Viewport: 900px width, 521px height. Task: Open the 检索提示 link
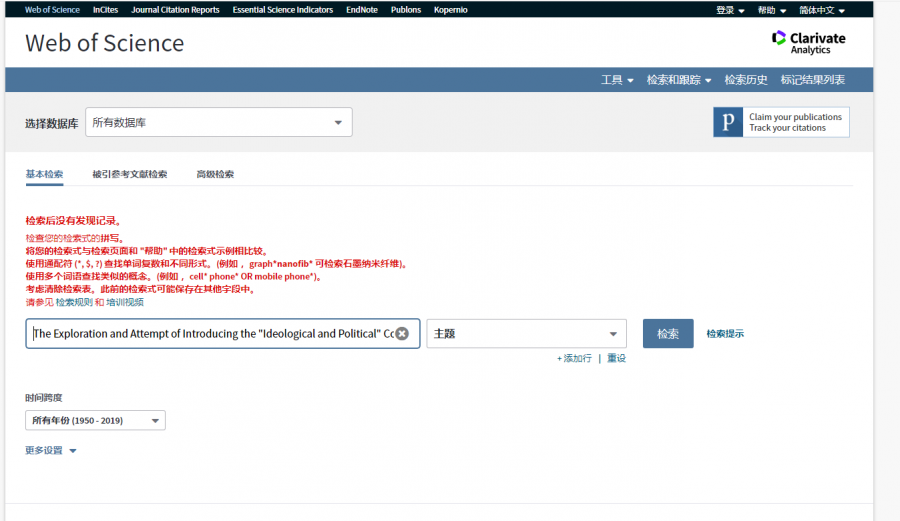(x=725, y=333)
